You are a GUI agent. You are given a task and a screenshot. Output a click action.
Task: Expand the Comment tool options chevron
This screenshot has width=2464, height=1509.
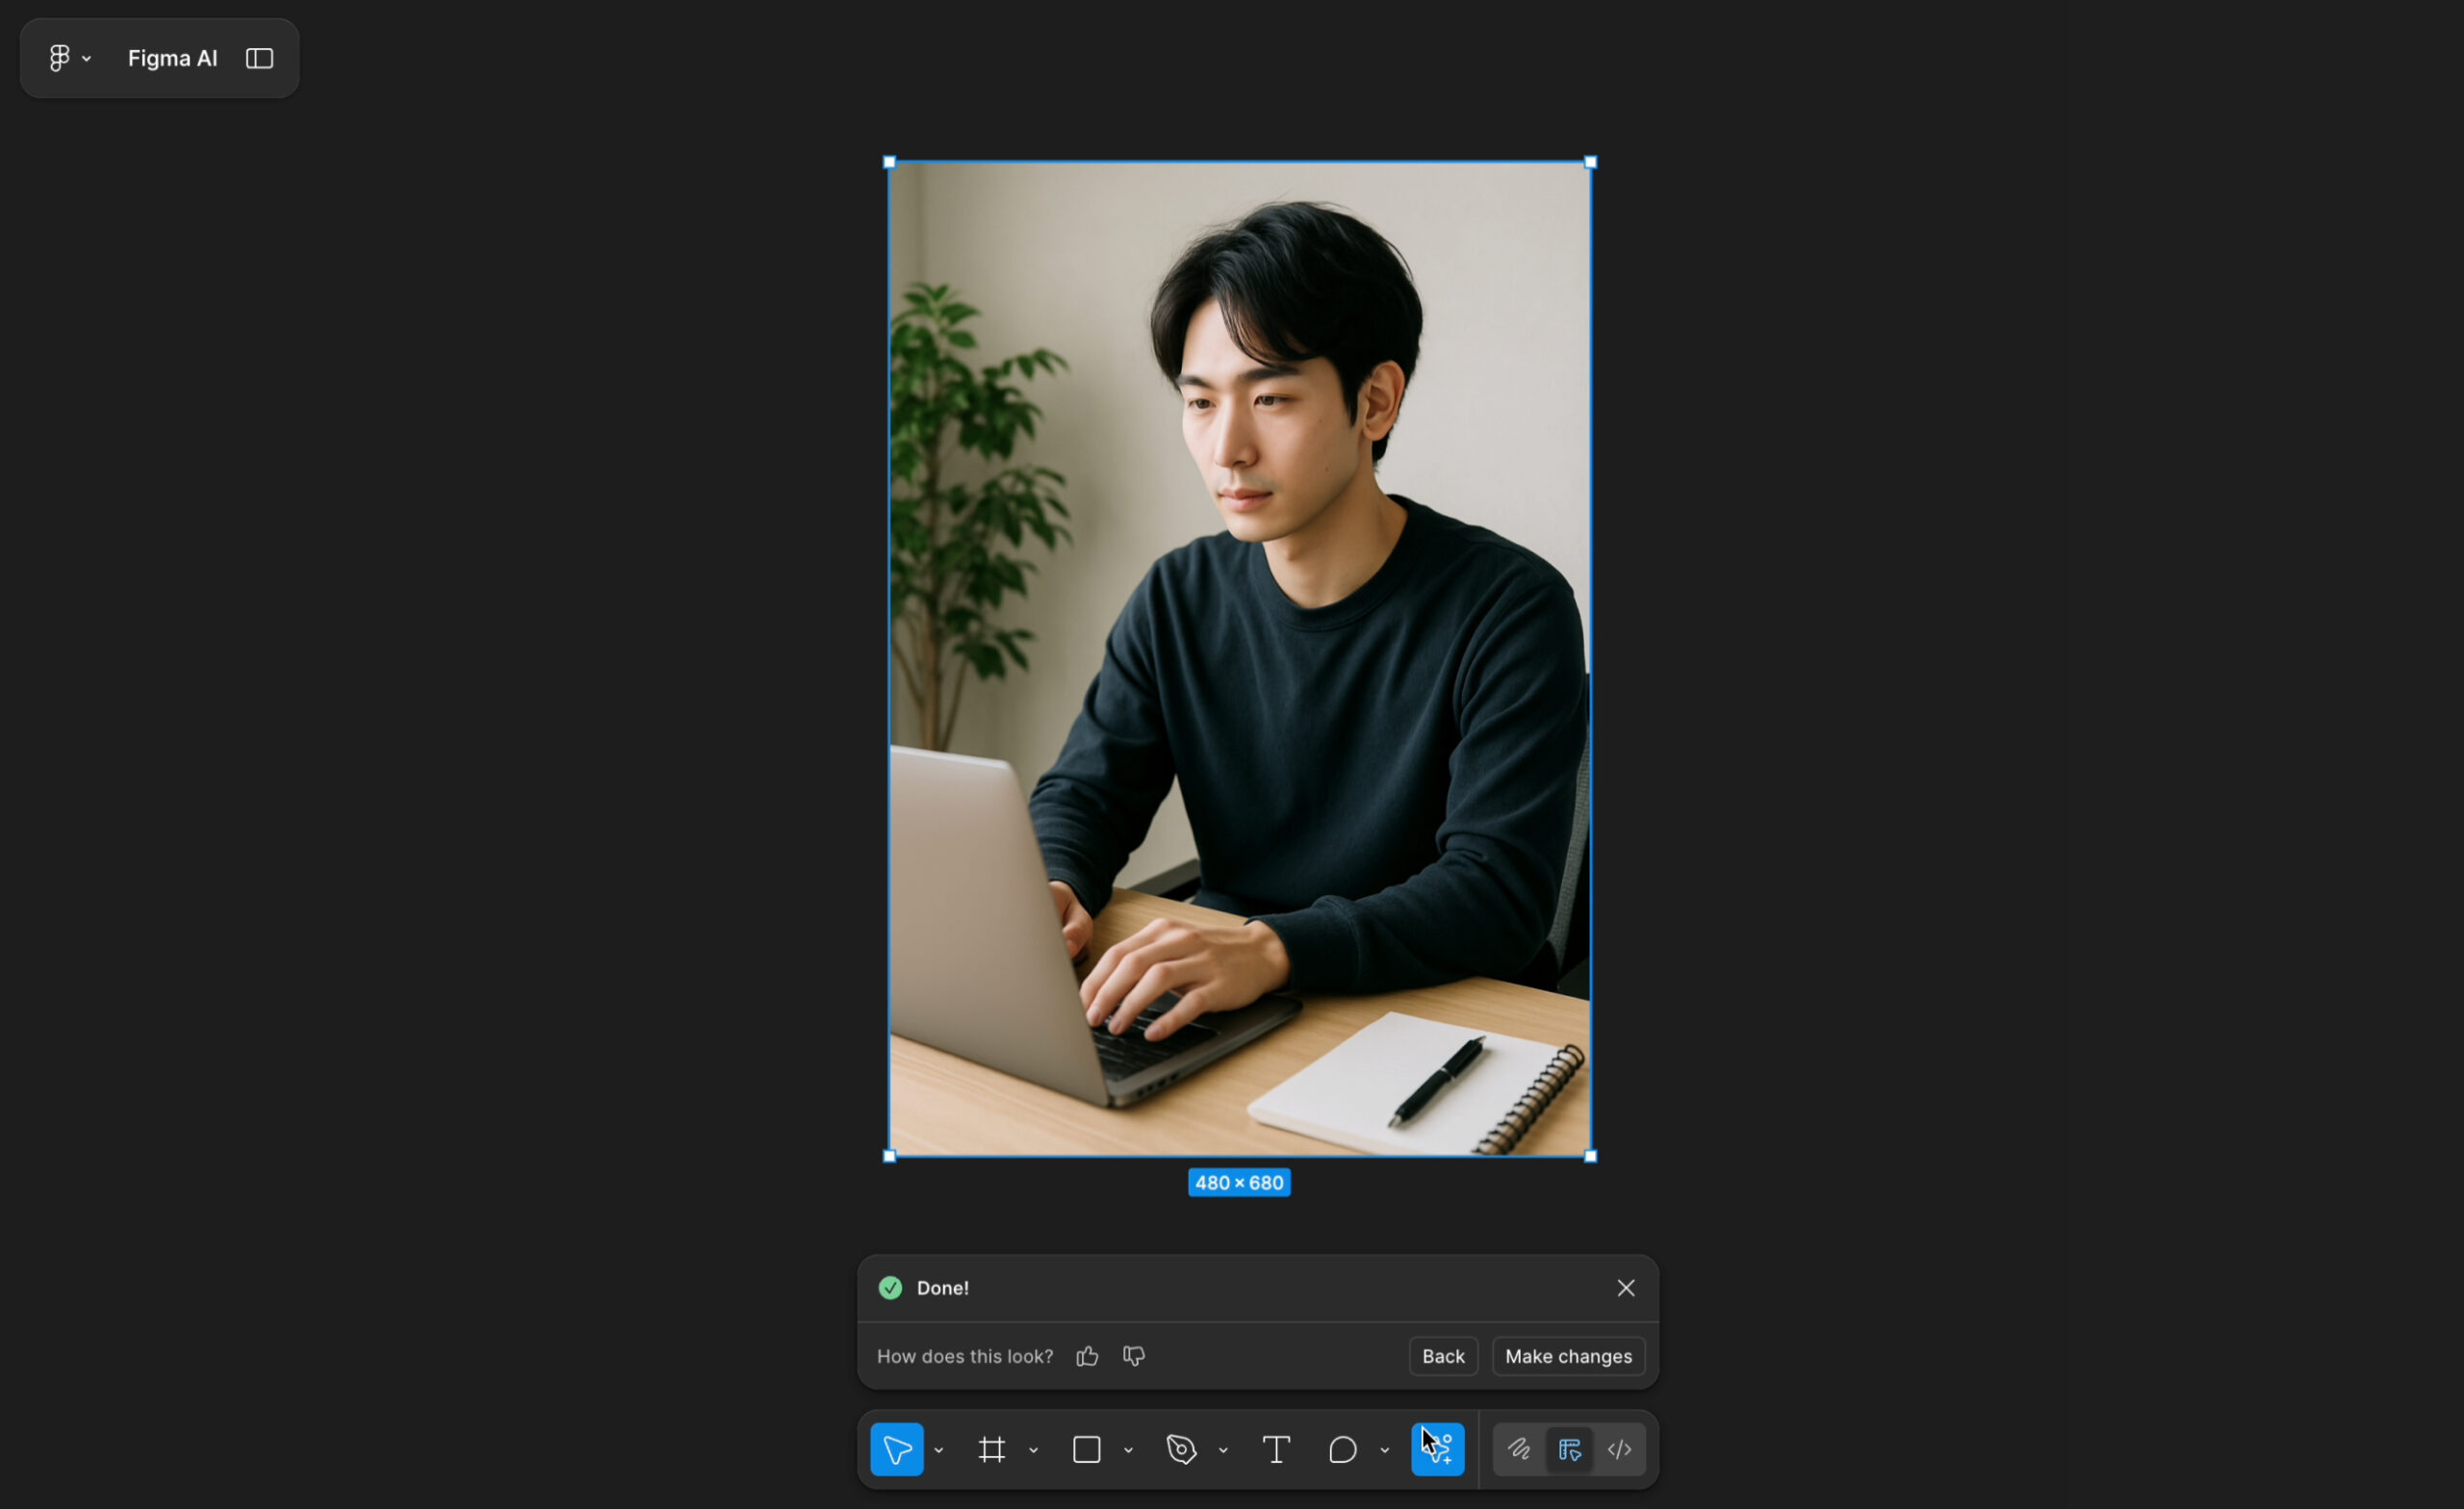1385,1450
